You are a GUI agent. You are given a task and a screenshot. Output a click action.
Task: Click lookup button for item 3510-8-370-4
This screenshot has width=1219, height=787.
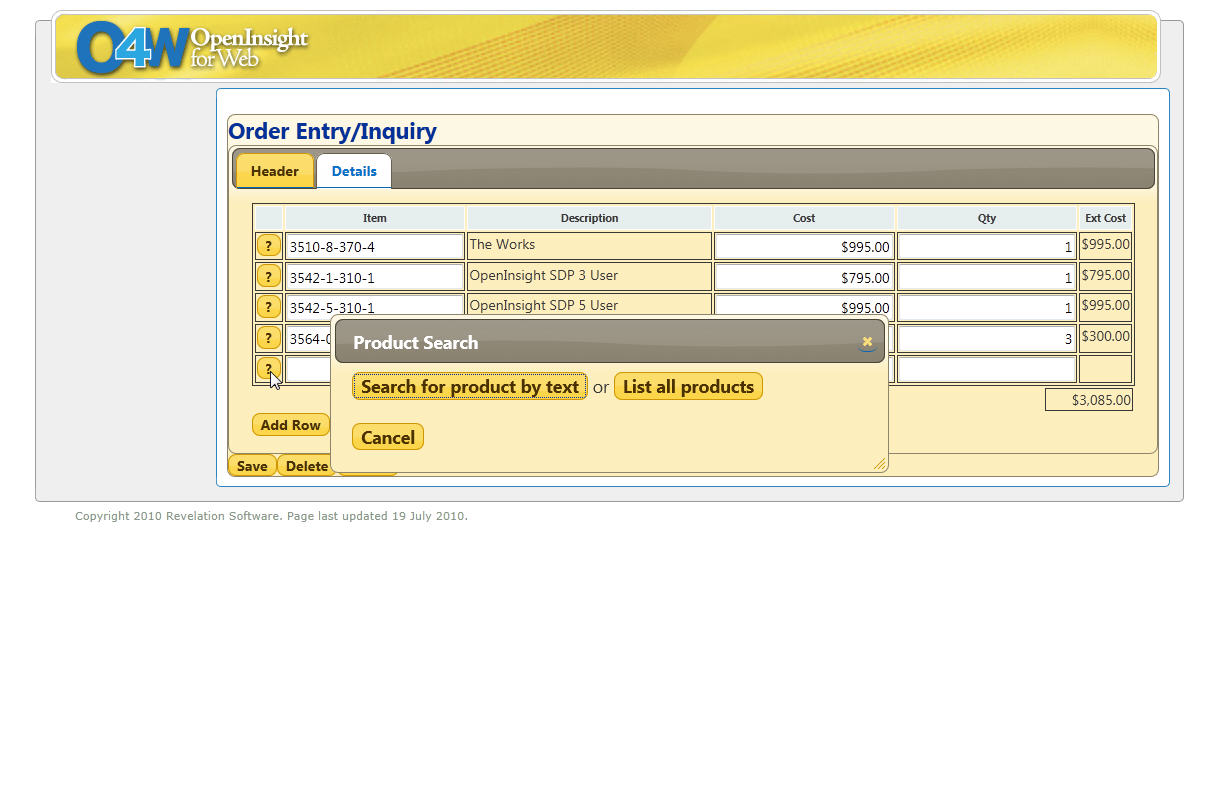pyautogui.click(x=268, y=245)
